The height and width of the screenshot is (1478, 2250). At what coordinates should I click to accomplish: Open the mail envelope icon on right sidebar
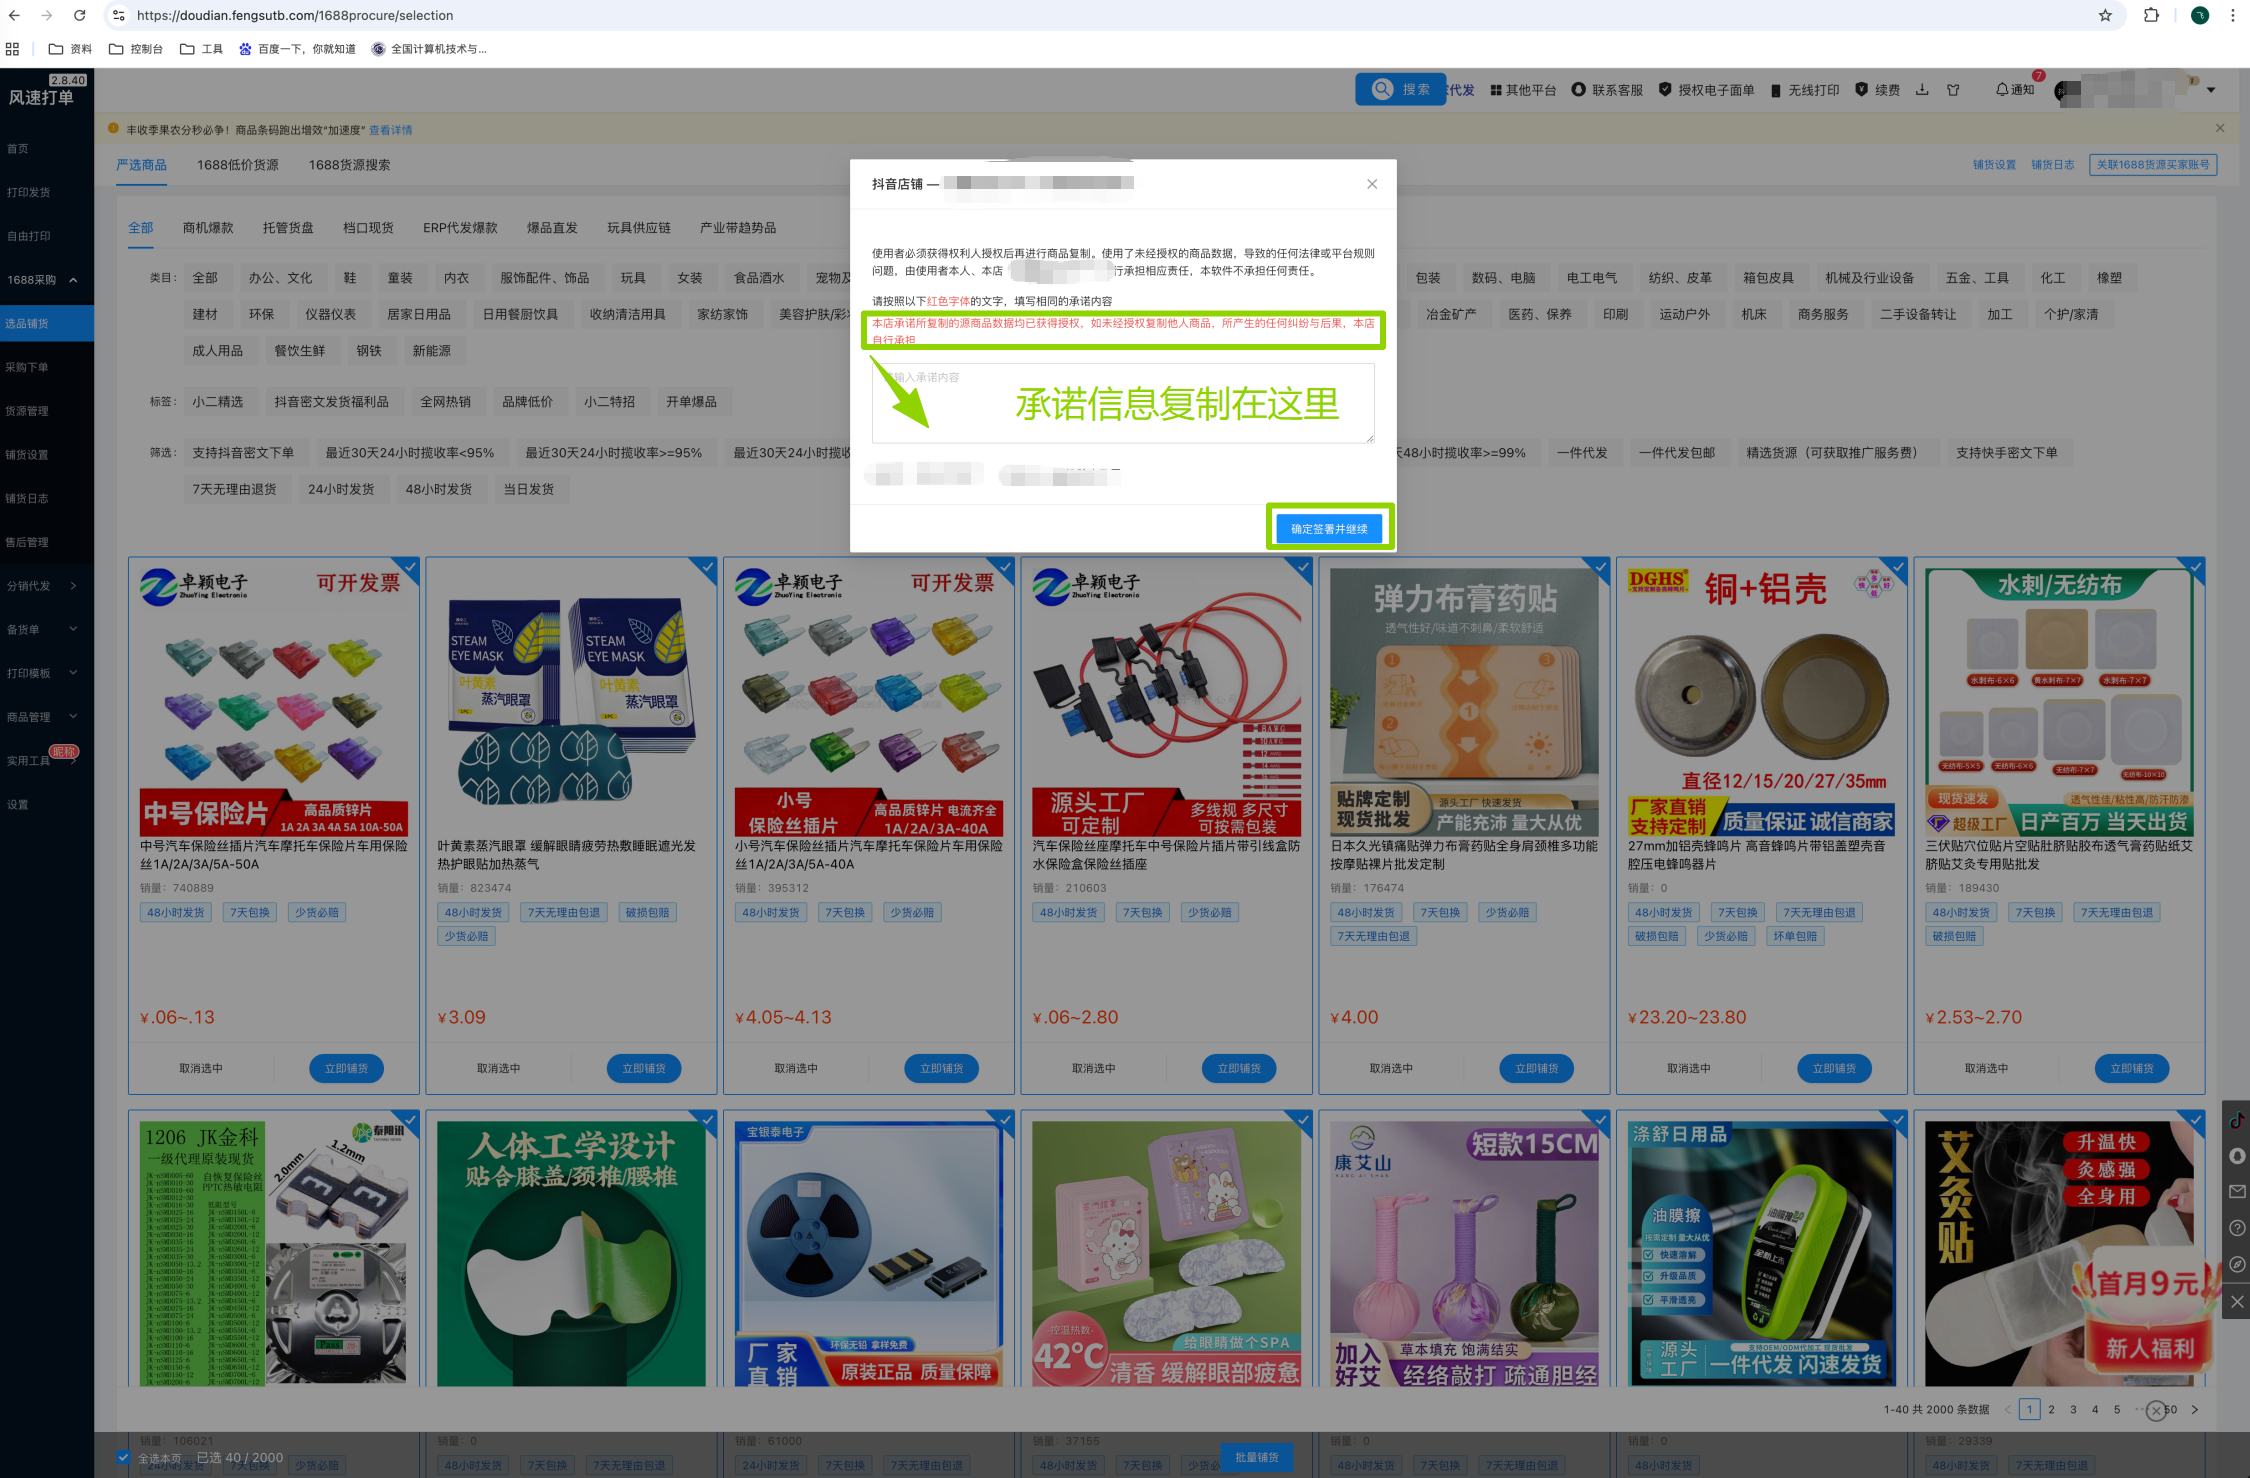click(x=2236, y=1192)
